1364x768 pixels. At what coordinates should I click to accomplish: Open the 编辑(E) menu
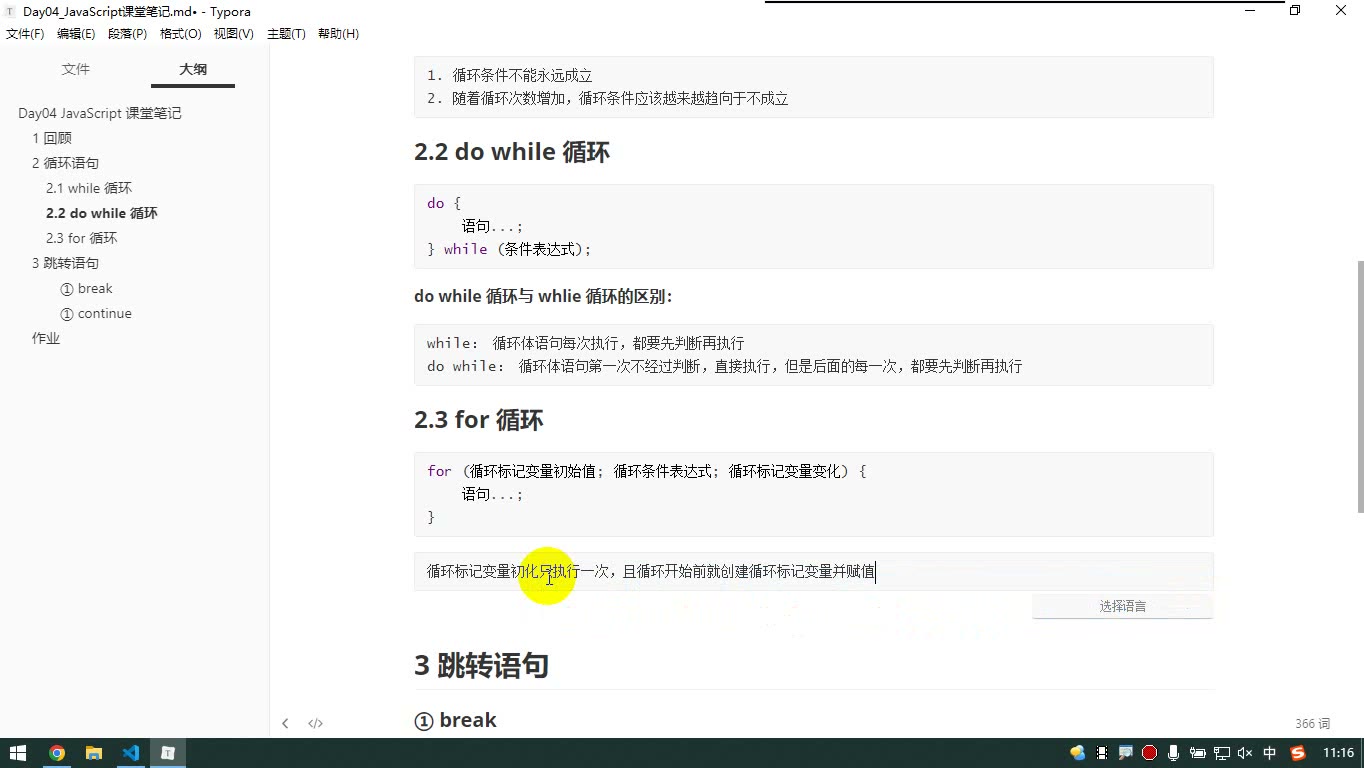[76, 34]
